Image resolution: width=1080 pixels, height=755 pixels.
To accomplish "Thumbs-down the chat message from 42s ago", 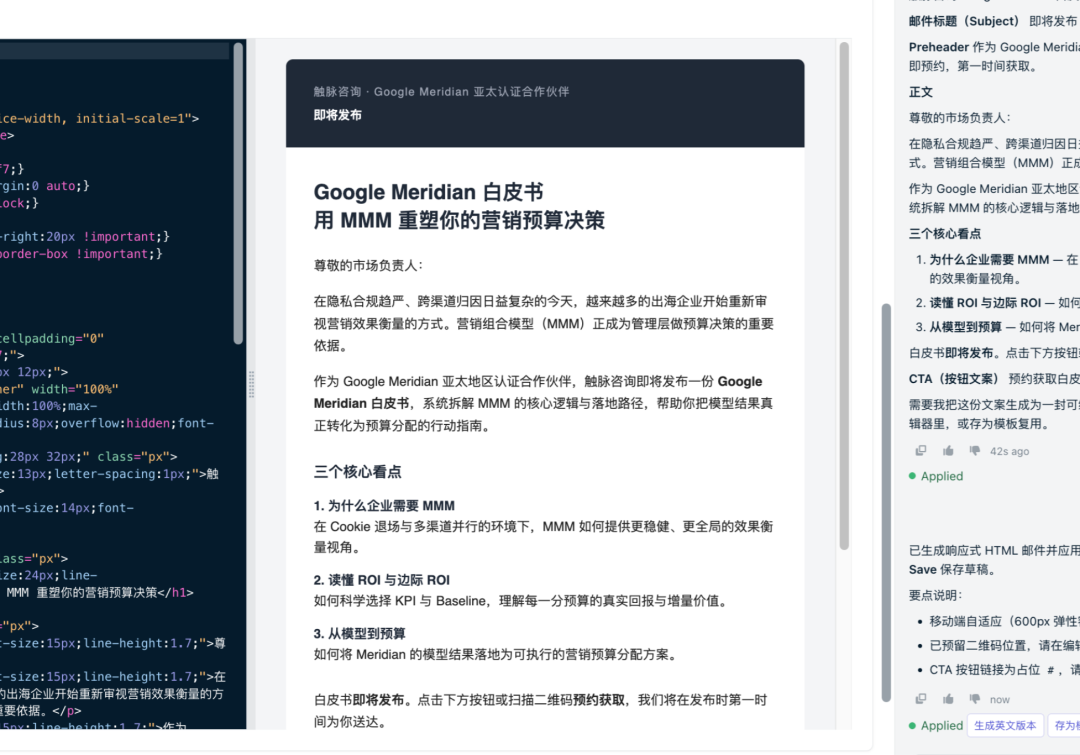I will pyautogui.click(x=974, y=451).
